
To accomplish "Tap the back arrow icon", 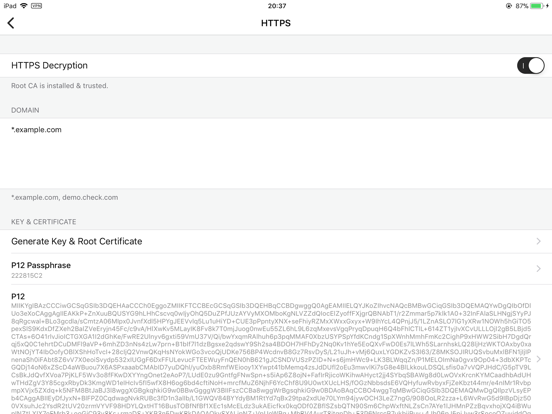I will (11, 23).
